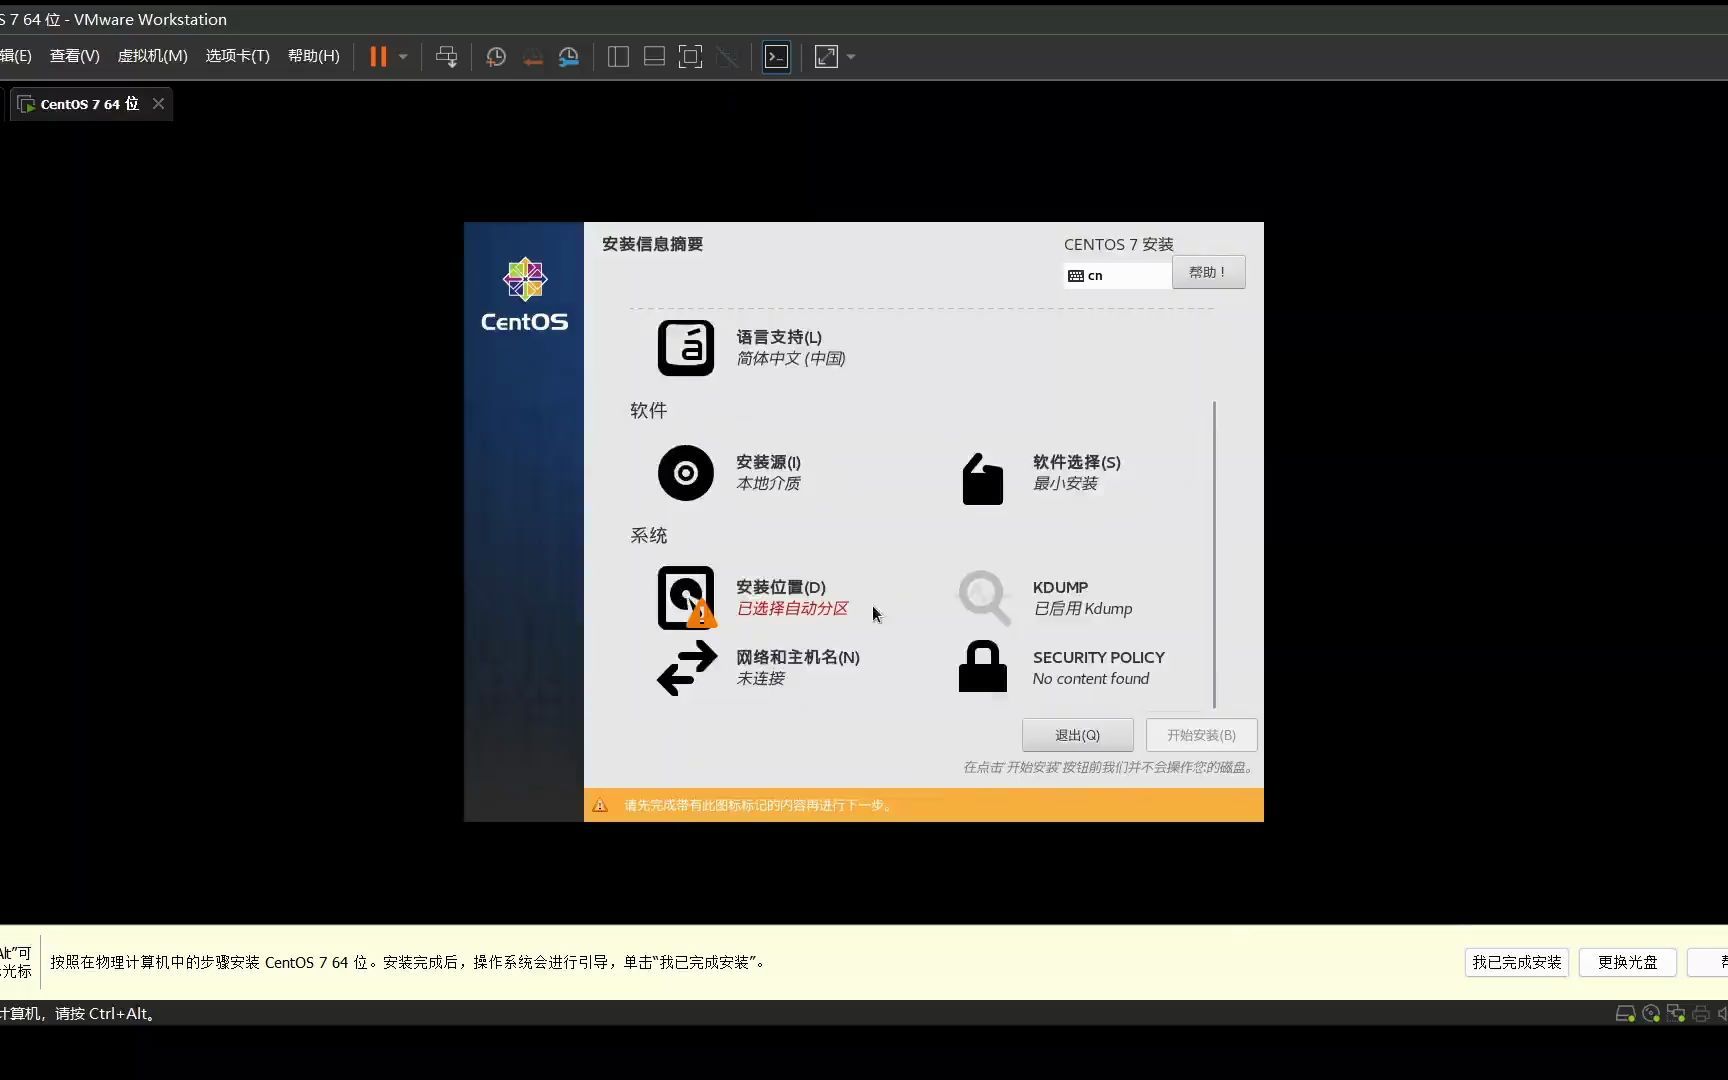Click the hard disk status icon
1728x1080 pixels.
click(x=1624, y=1012)
